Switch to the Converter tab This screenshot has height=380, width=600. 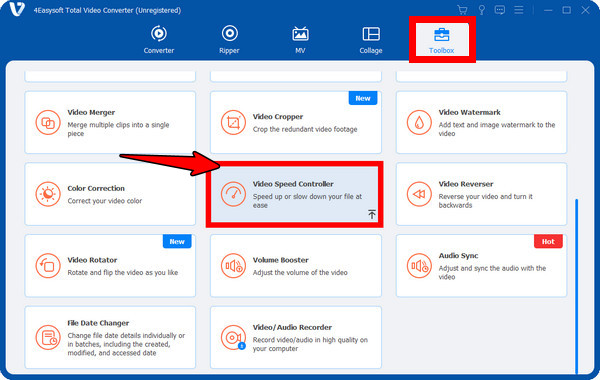click(x=159, y=39)
